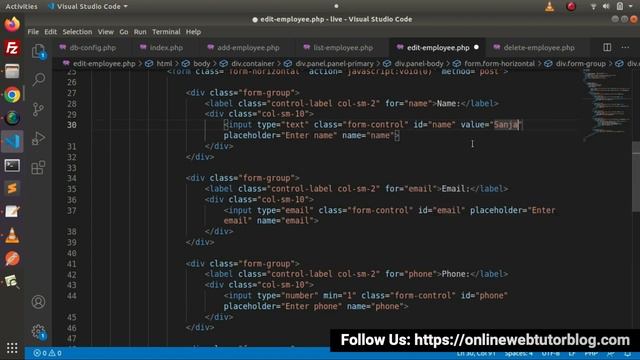Viewport: 640px width, 360px height.
Task: Open the text editor dock icon
Action: click(x=12, y=212)
